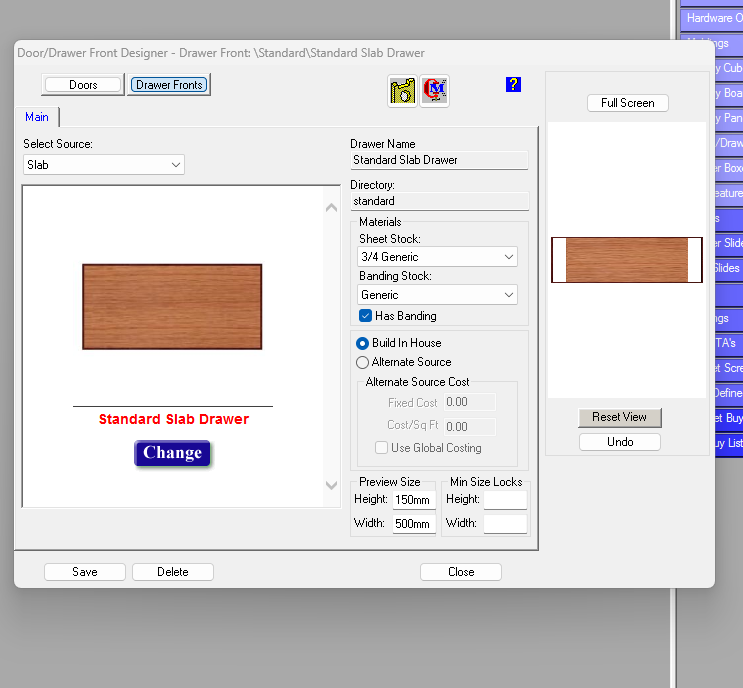Click the Save button

click(x=85, y=572)
